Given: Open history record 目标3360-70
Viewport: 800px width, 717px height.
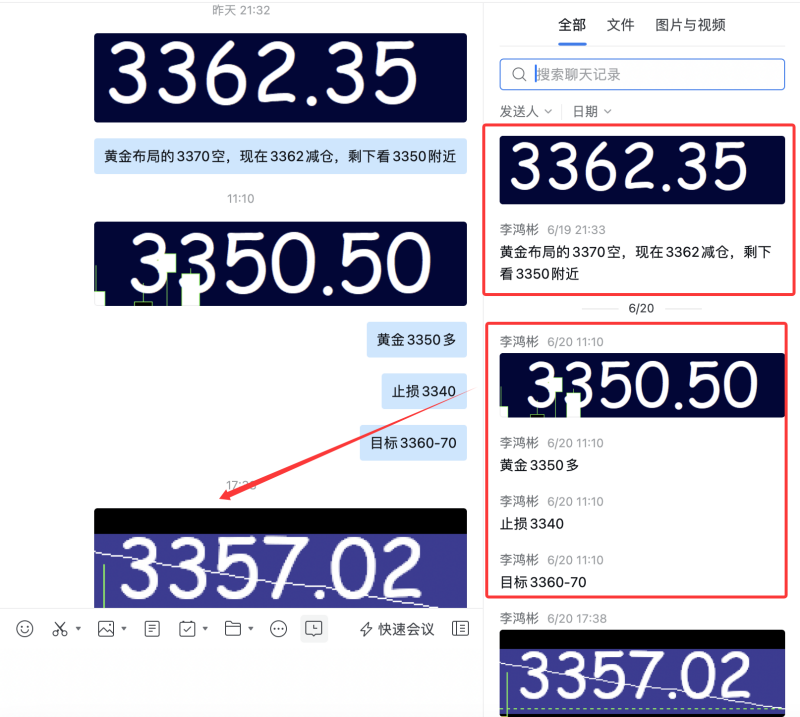Looking at the screenshot, I should [x=543, y=582].
